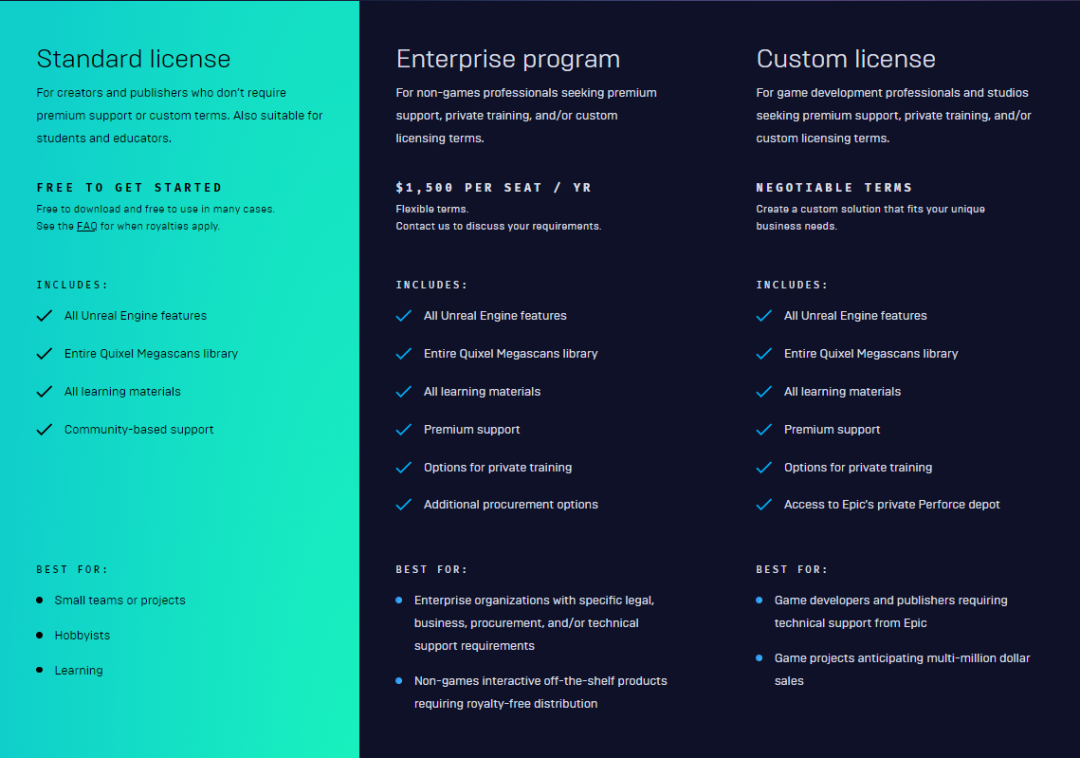Click checkmark beside Access to Epic's private Perforce depot

pyautogui.click(x=764, y=505)
